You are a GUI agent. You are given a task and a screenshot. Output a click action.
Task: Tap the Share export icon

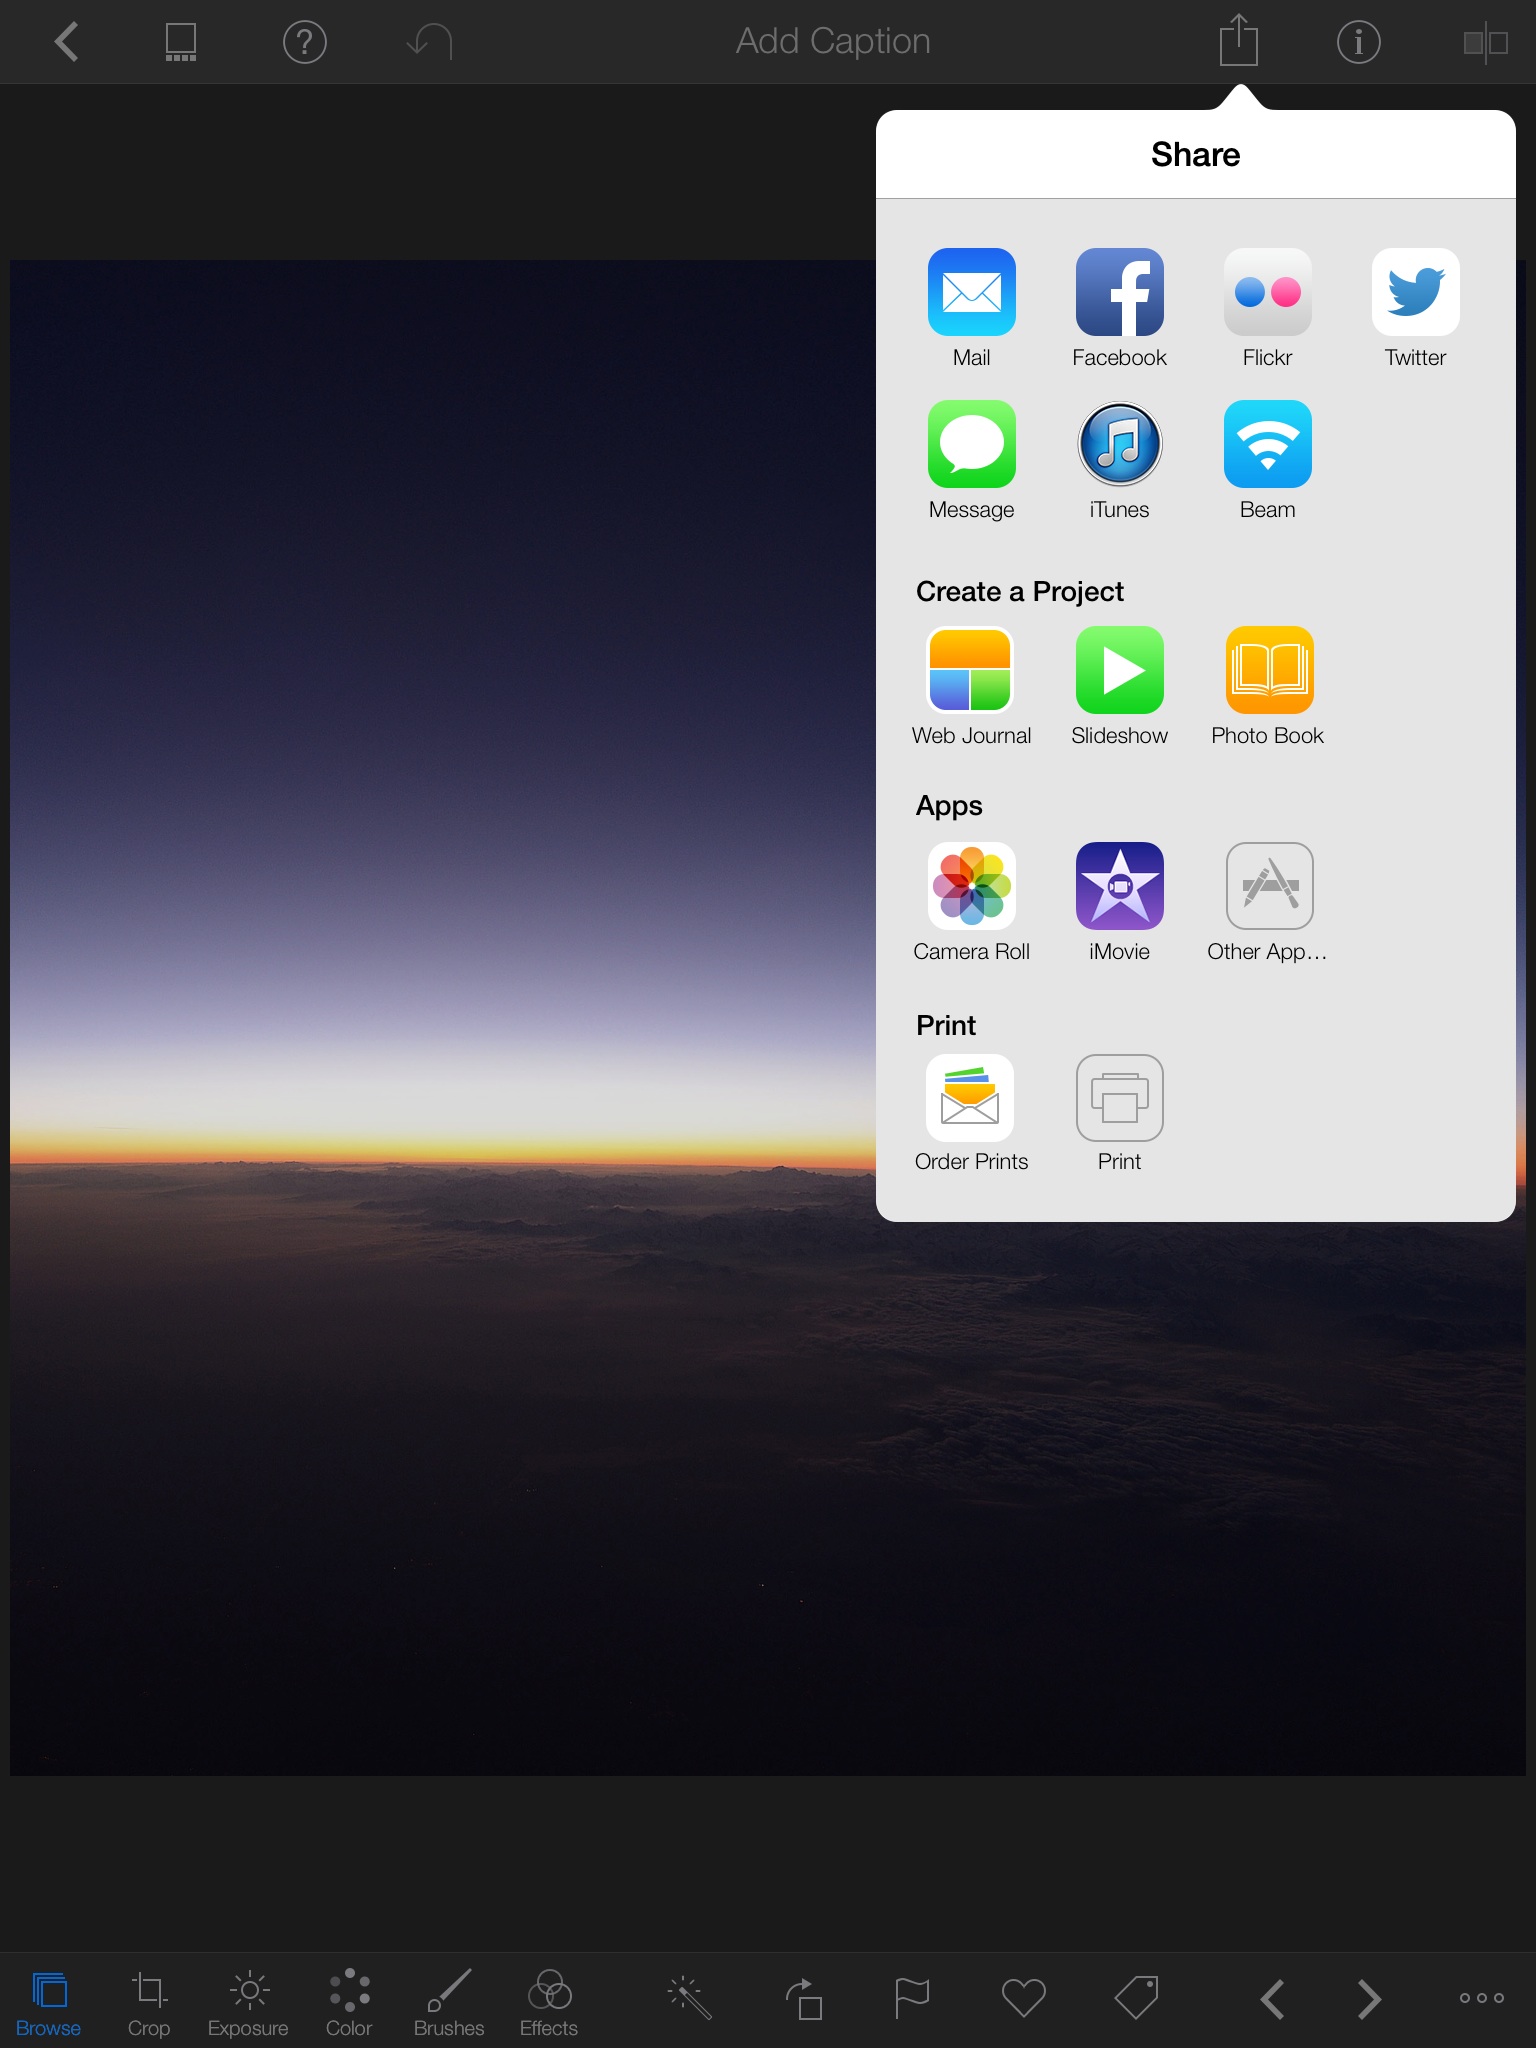pos(1238,40)
